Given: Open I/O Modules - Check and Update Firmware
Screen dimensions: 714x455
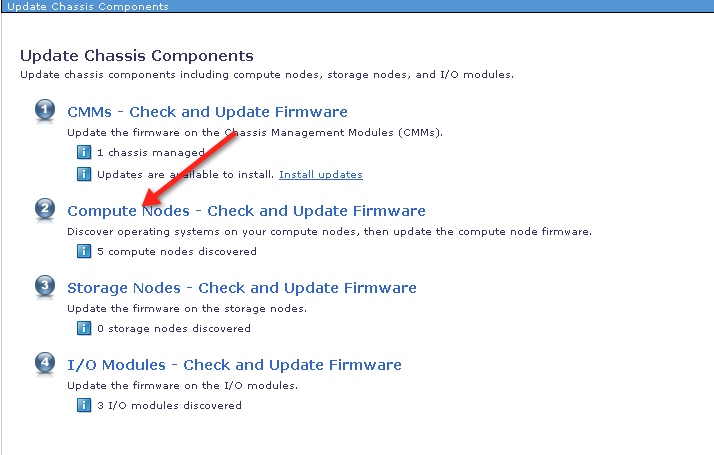Looking at the screenshot, I should 235,365.
